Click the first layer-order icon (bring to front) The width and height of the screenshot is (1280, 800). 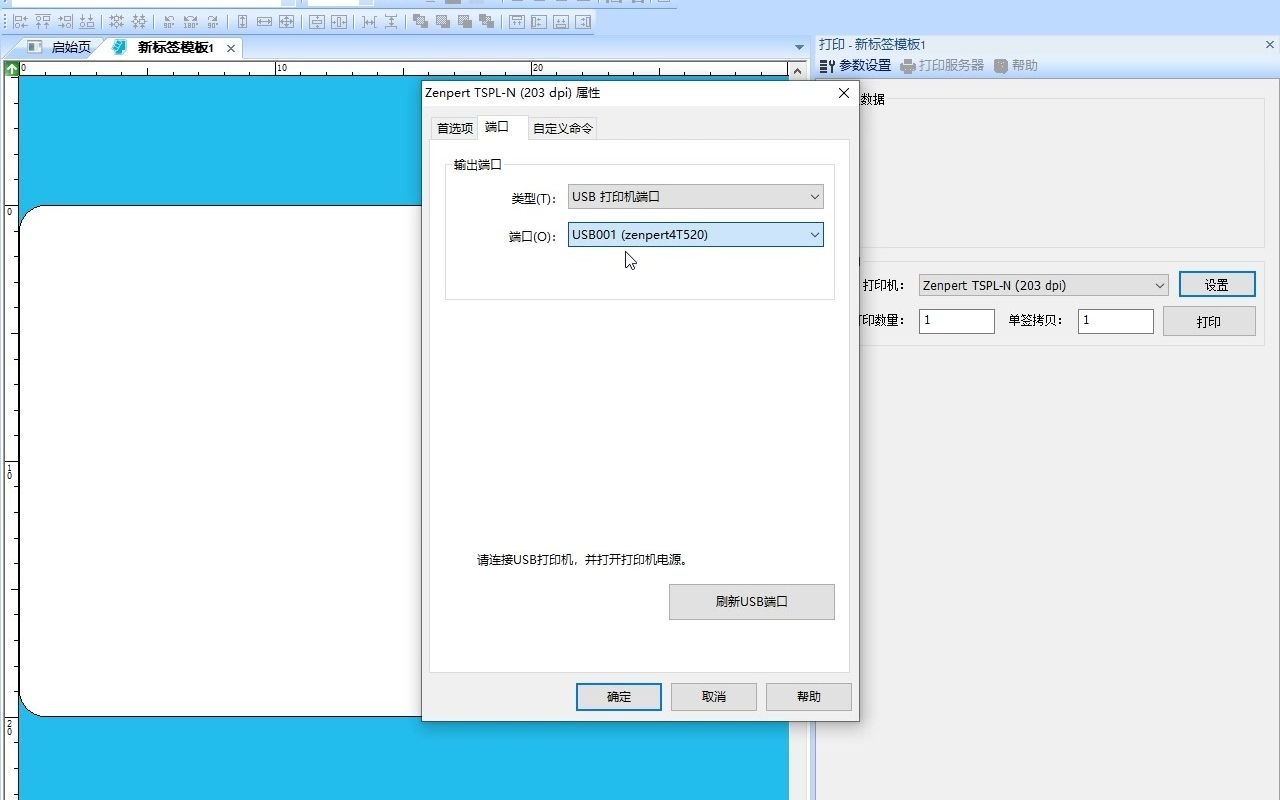coord(420,21)
